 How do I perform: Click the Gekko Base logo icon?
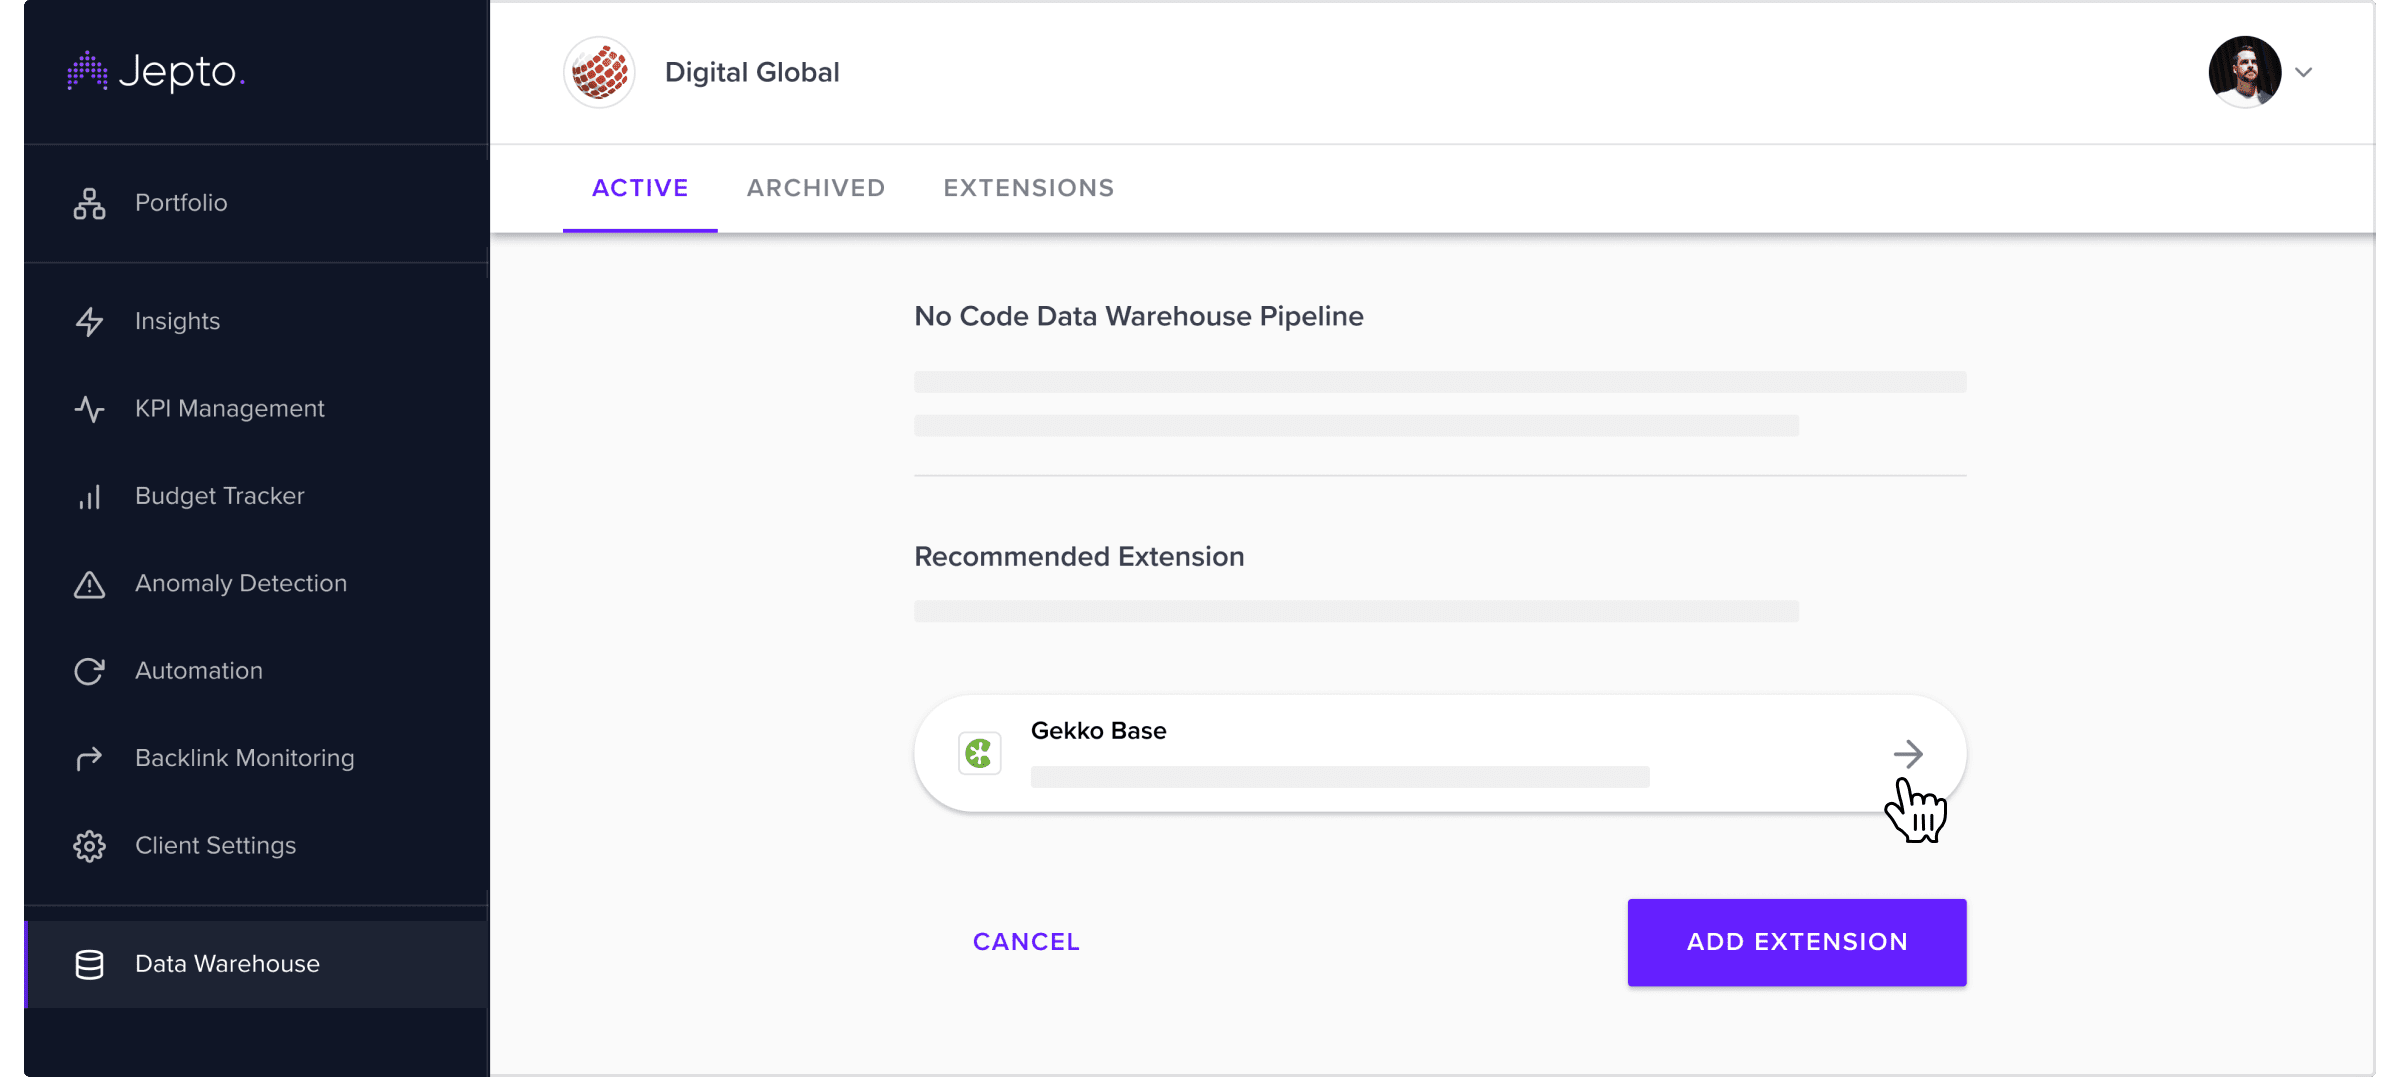(x=980, y=753)
